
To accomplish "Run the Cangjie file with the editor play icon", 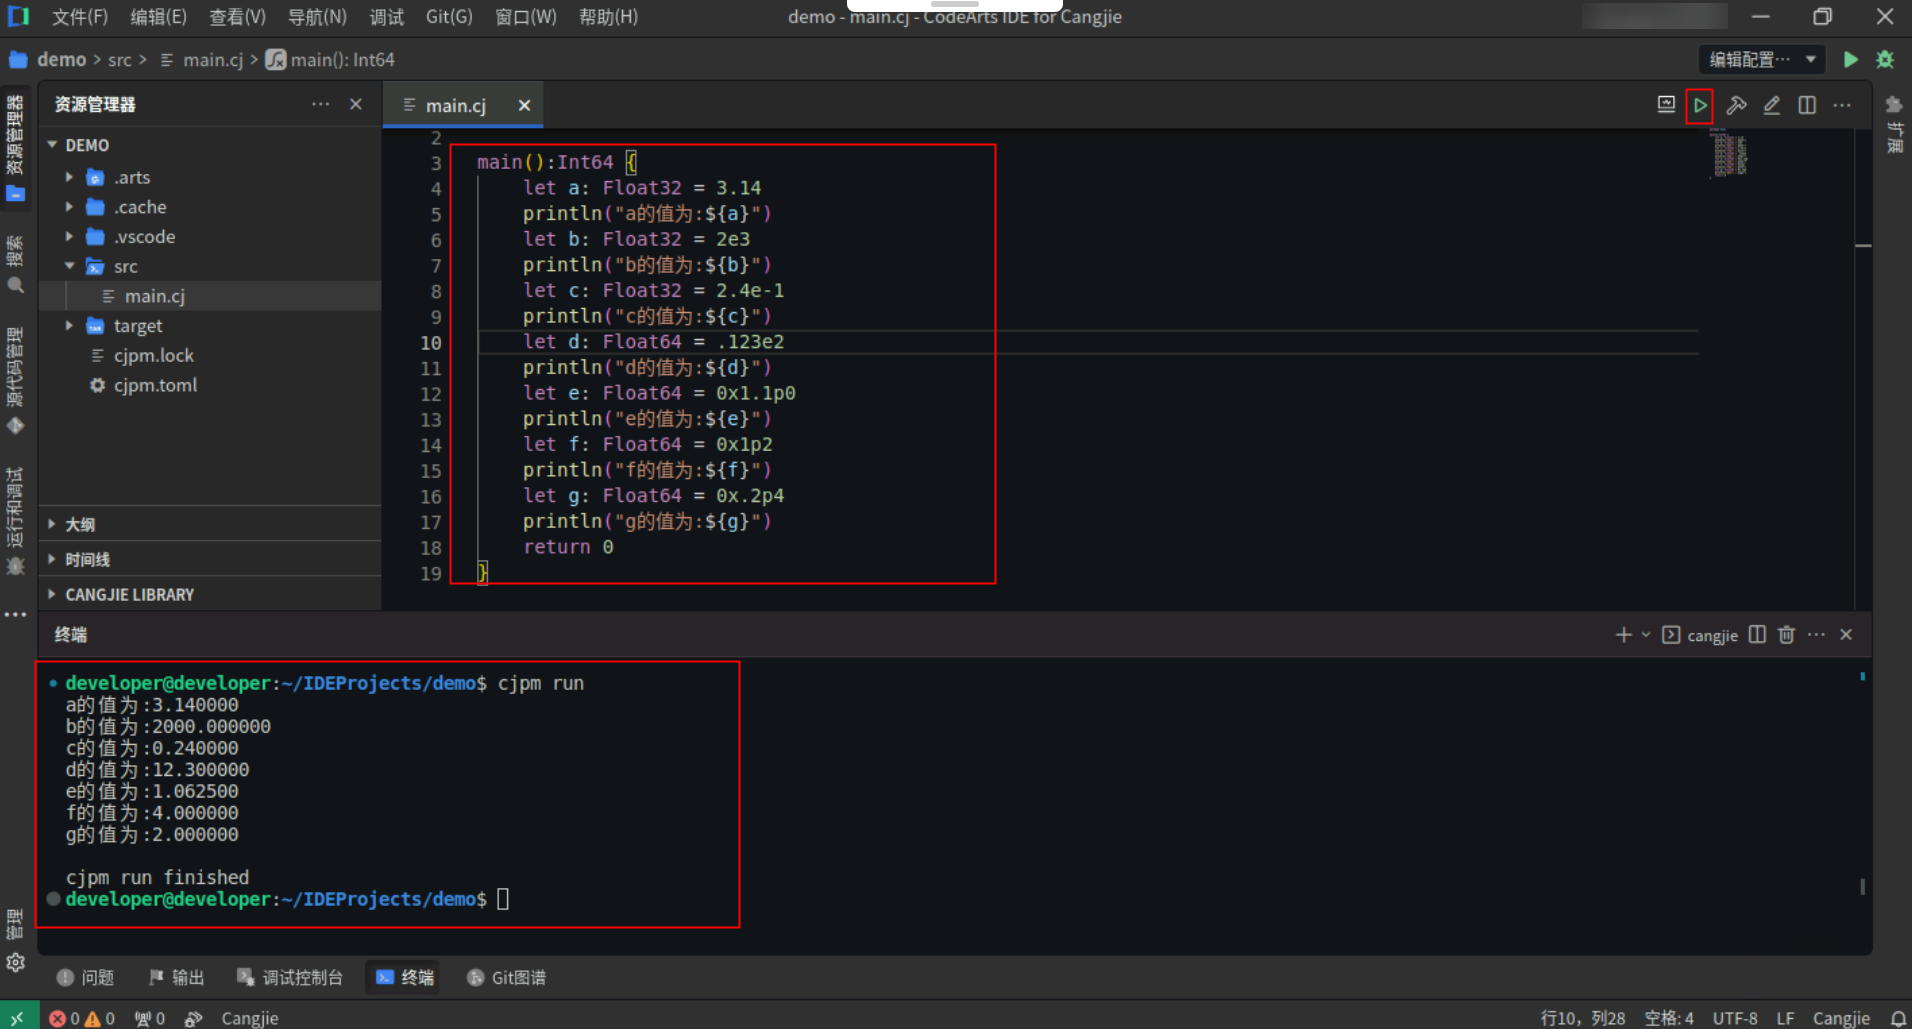I will [1700, 105].
